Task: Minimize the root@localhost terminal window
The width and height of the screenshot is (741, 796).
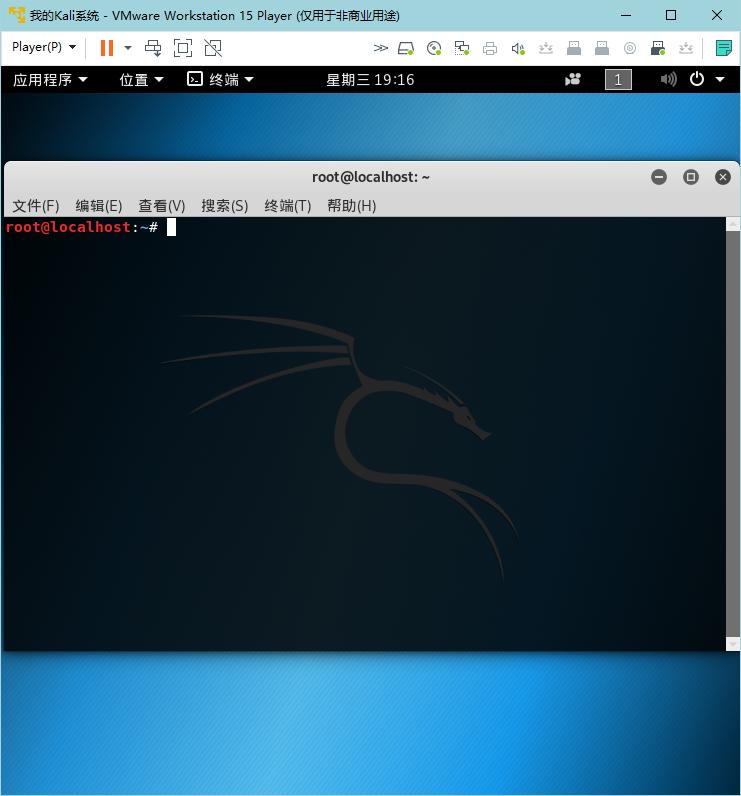Action: 659,177
